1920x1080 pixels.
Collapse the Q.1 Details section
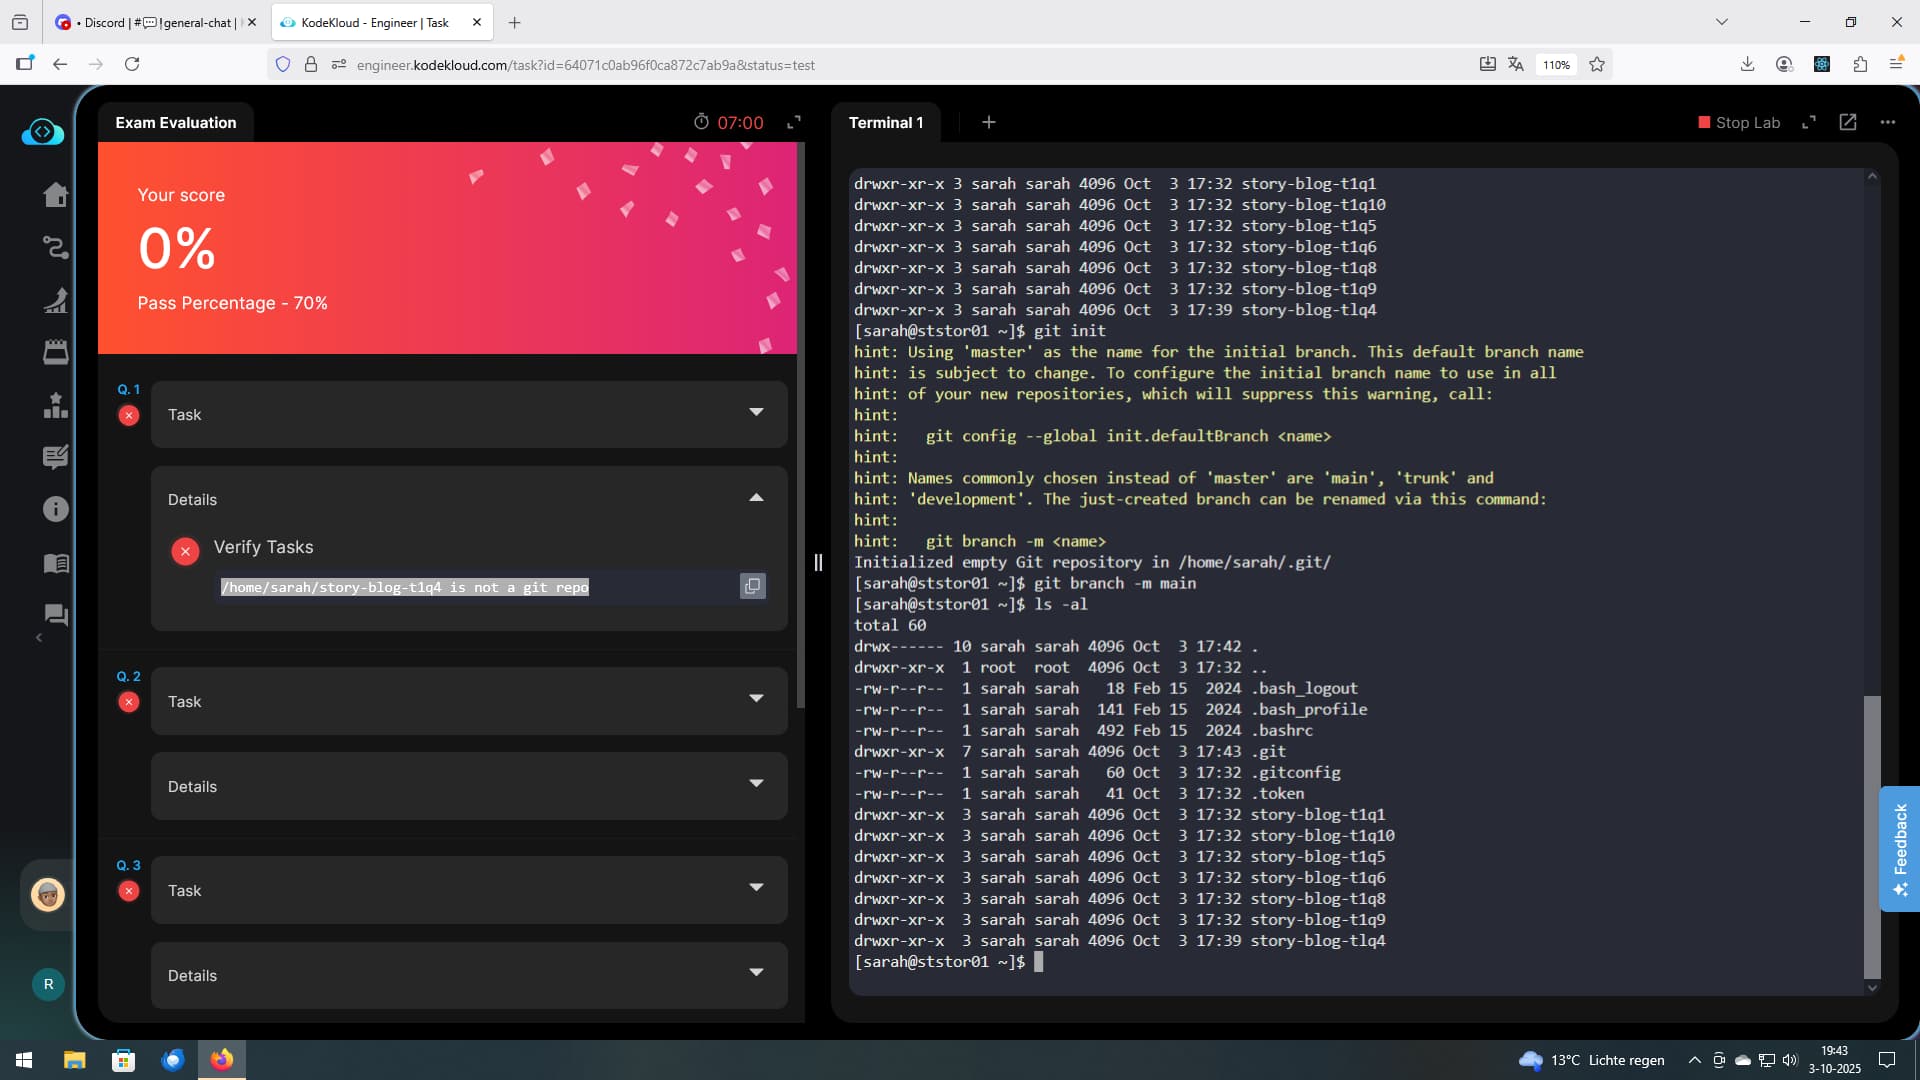point(756,498)
